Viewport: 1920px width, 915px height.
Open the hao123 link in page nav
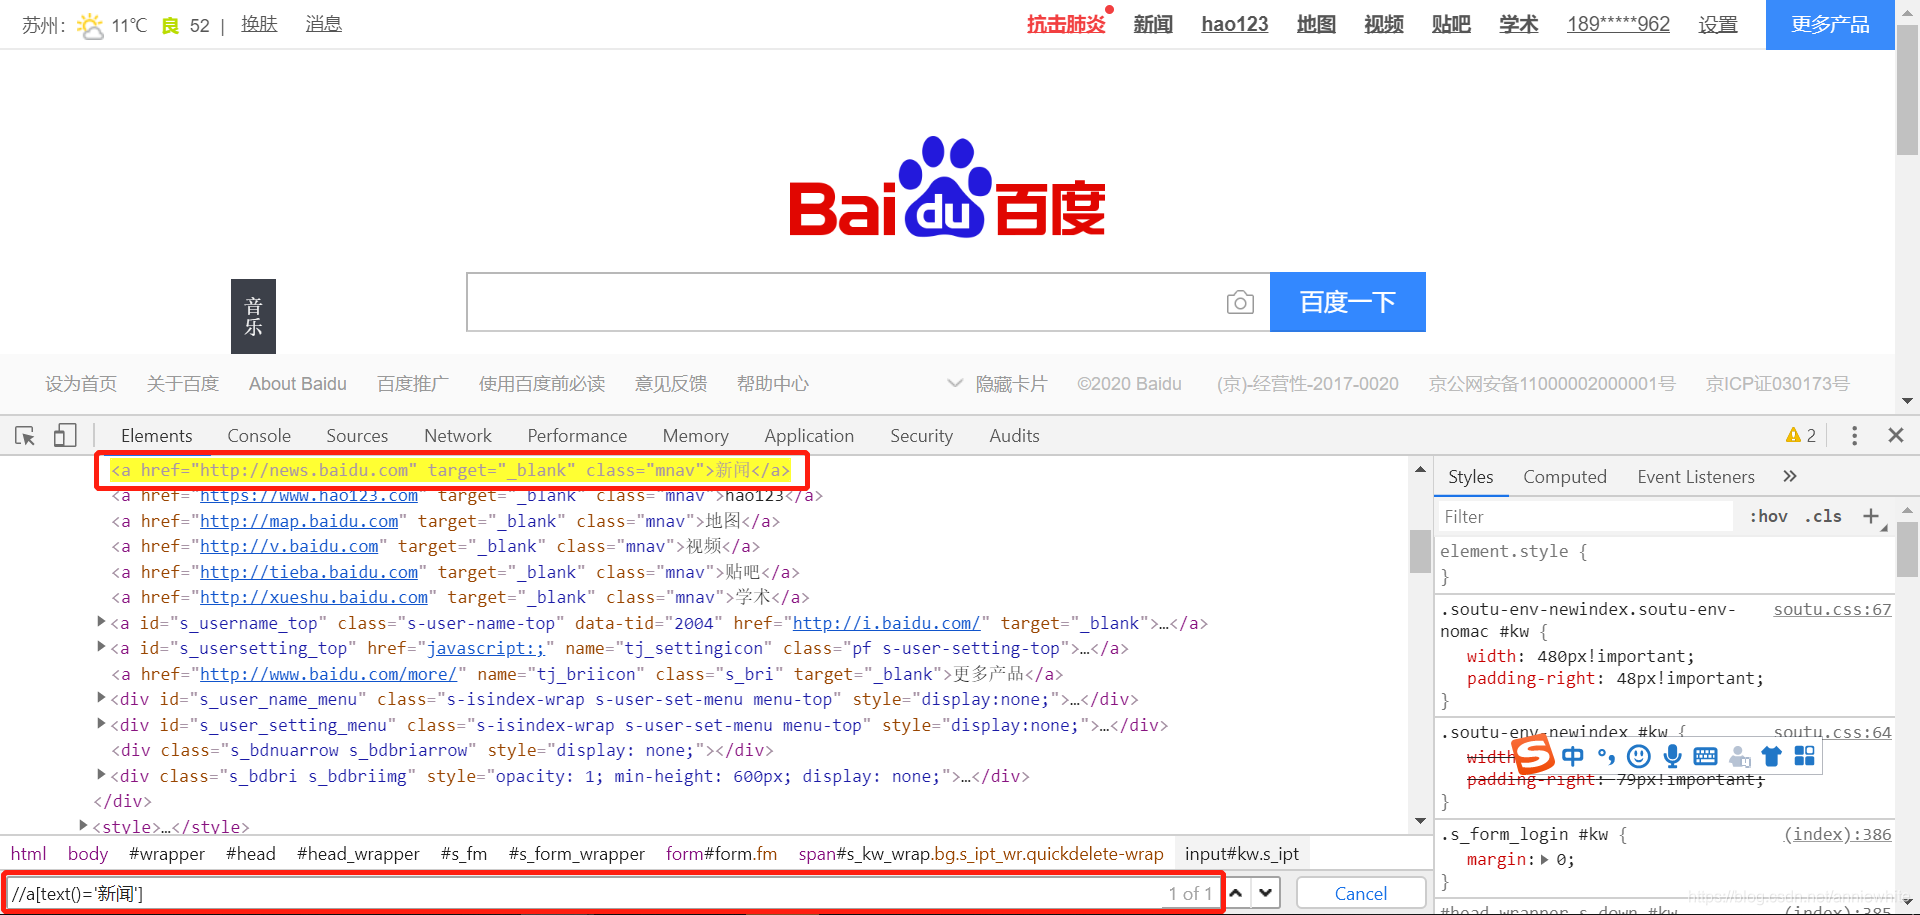pos(1235,24)
